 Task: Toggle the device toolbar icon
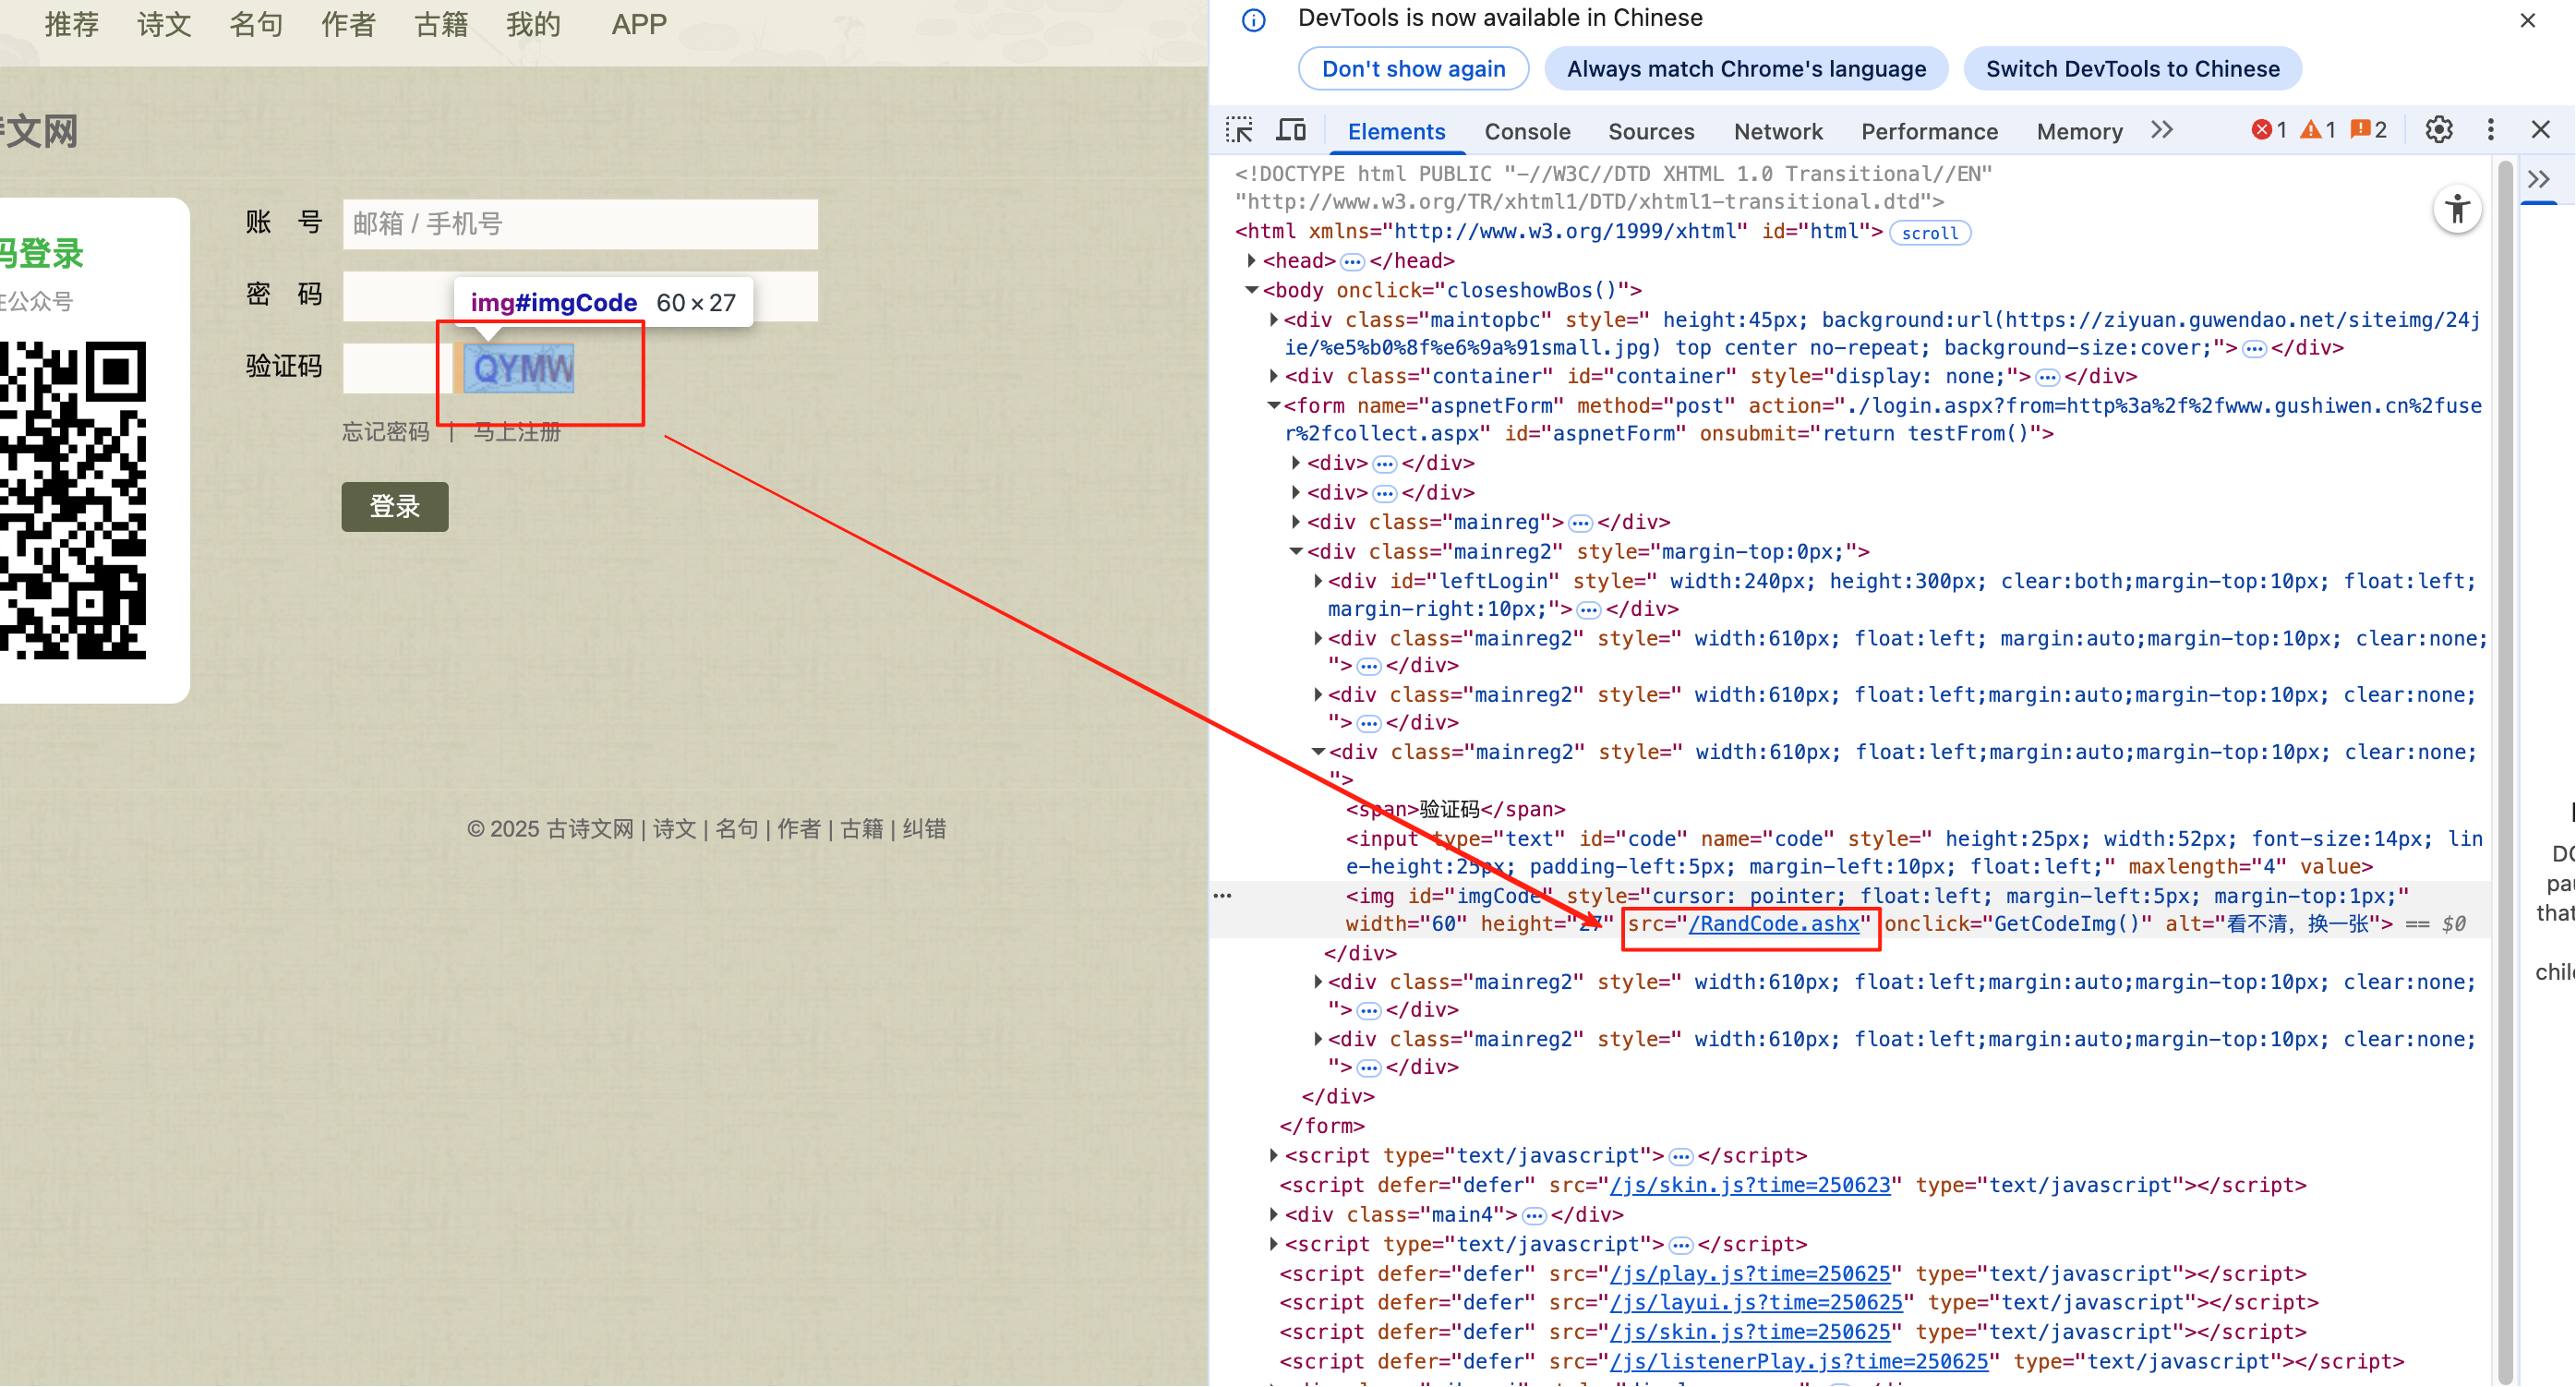[1291, 130]
